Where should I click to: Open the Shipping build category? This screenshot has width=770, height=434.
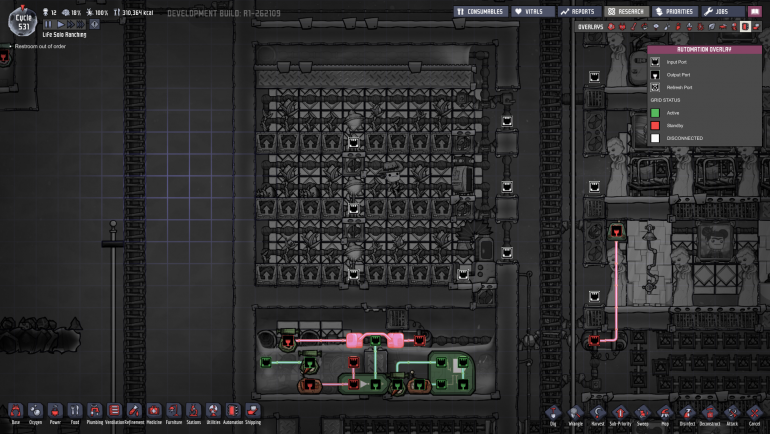point(253,413)
